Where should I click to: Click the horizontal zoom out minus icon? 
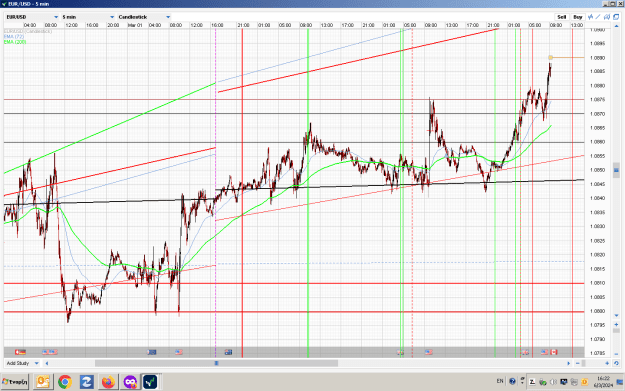578,363
